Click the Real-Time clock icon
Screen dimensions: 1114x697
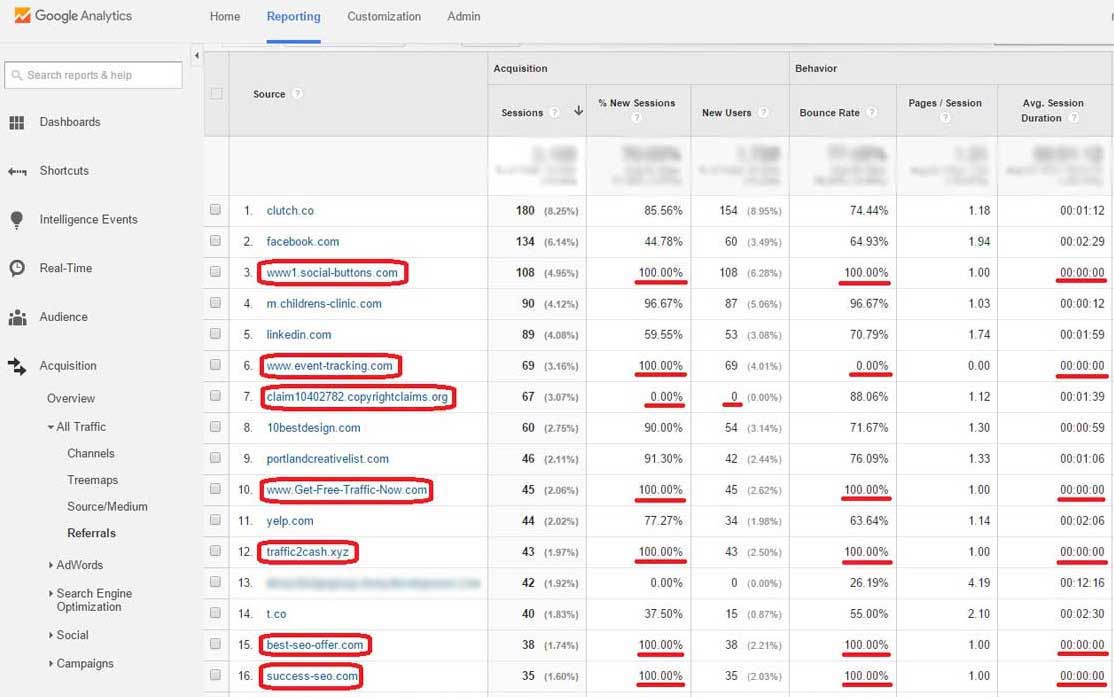(17, 269)
